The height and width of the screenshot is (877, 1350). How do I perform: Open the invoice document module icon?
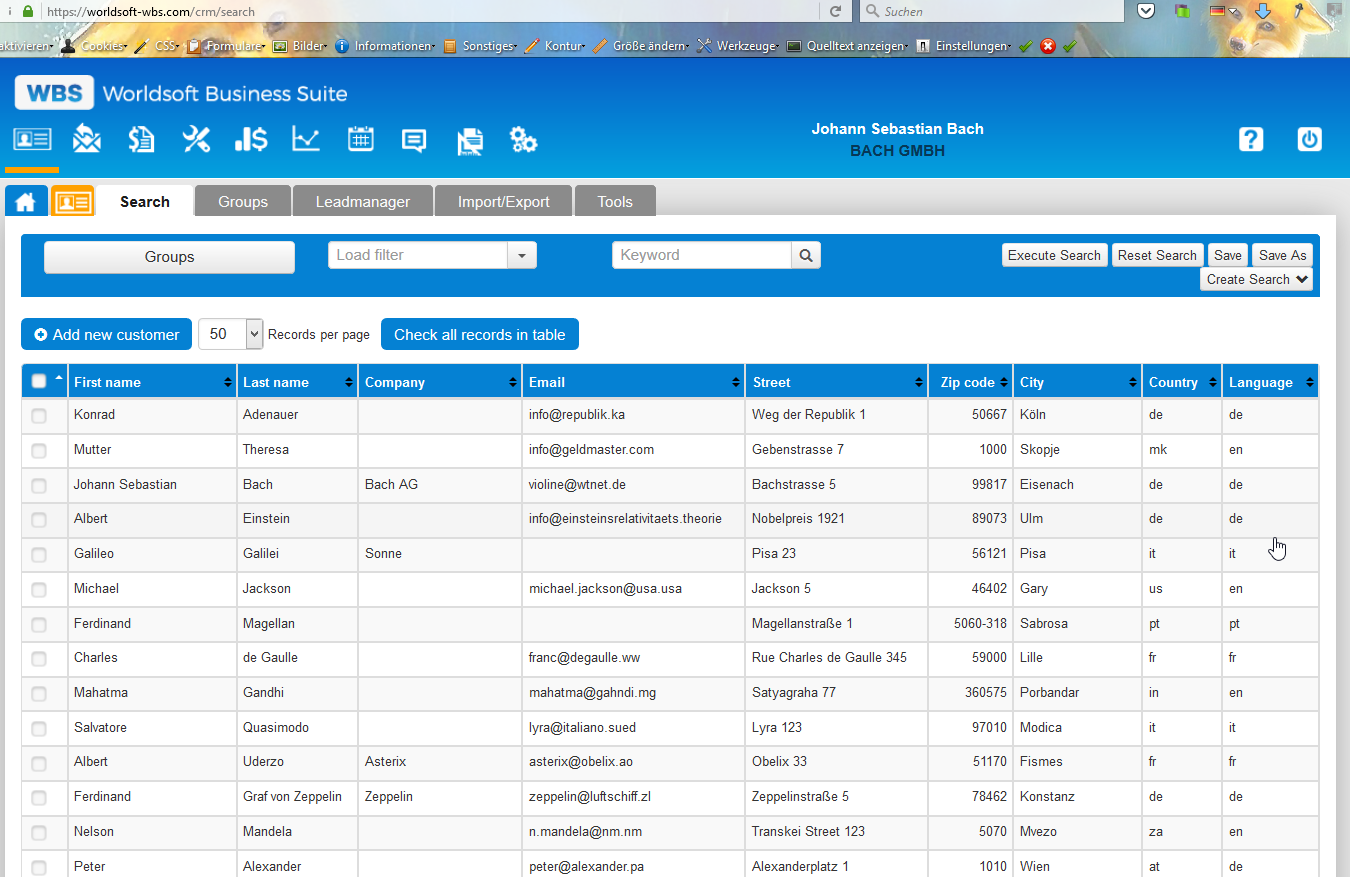(x=141, y=139)
